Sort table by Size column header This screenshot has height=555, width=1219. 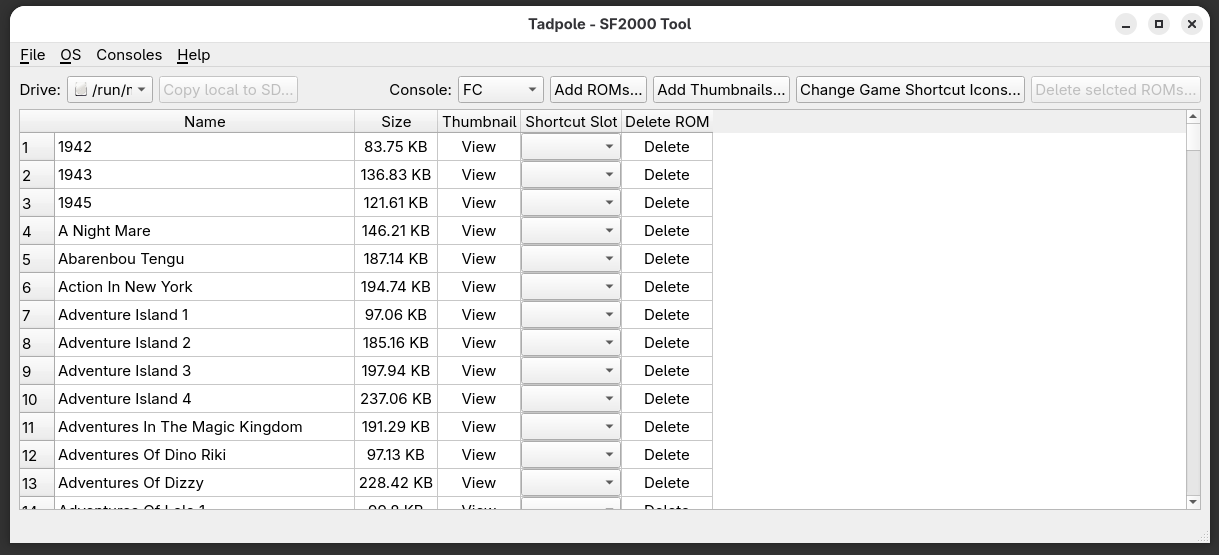point(396,122)
